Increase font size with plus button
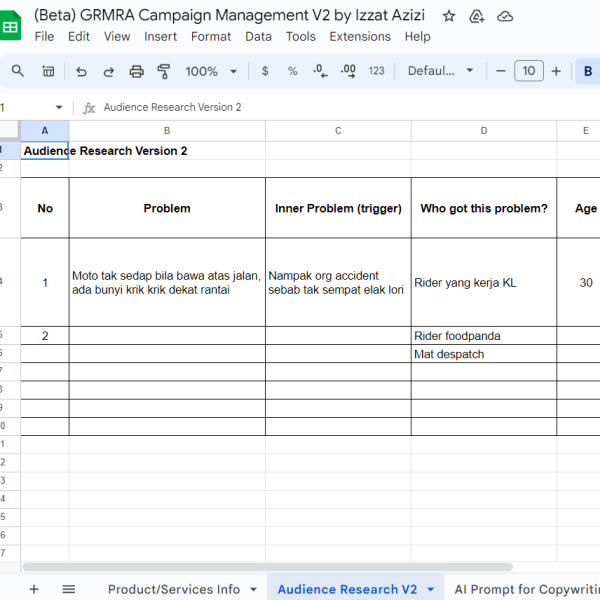Viewport: 600px width, 600px height. pos(556,71)
